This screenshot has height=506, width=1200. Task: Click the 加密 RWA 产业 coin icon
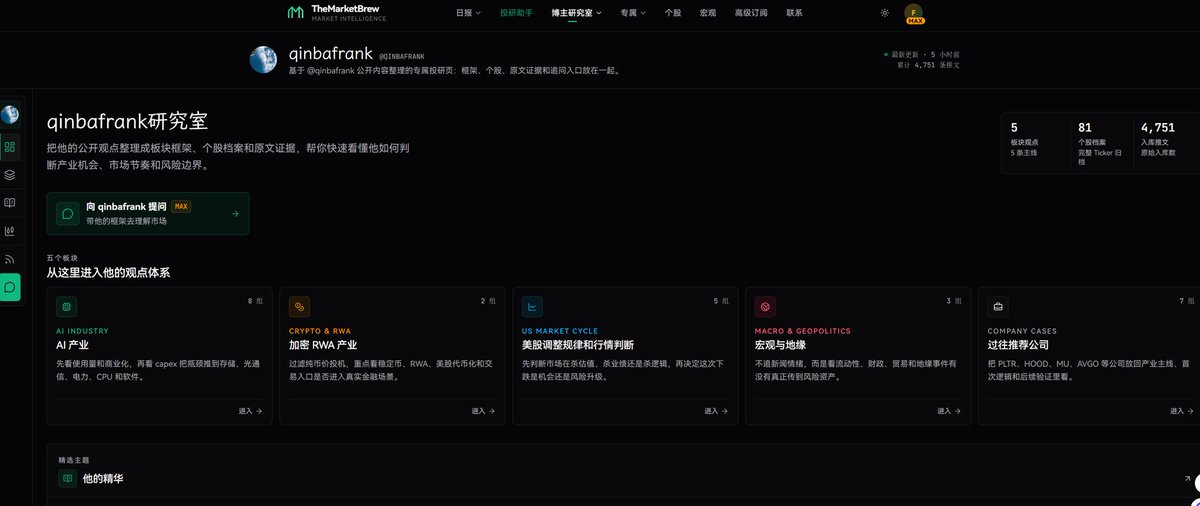299,307
